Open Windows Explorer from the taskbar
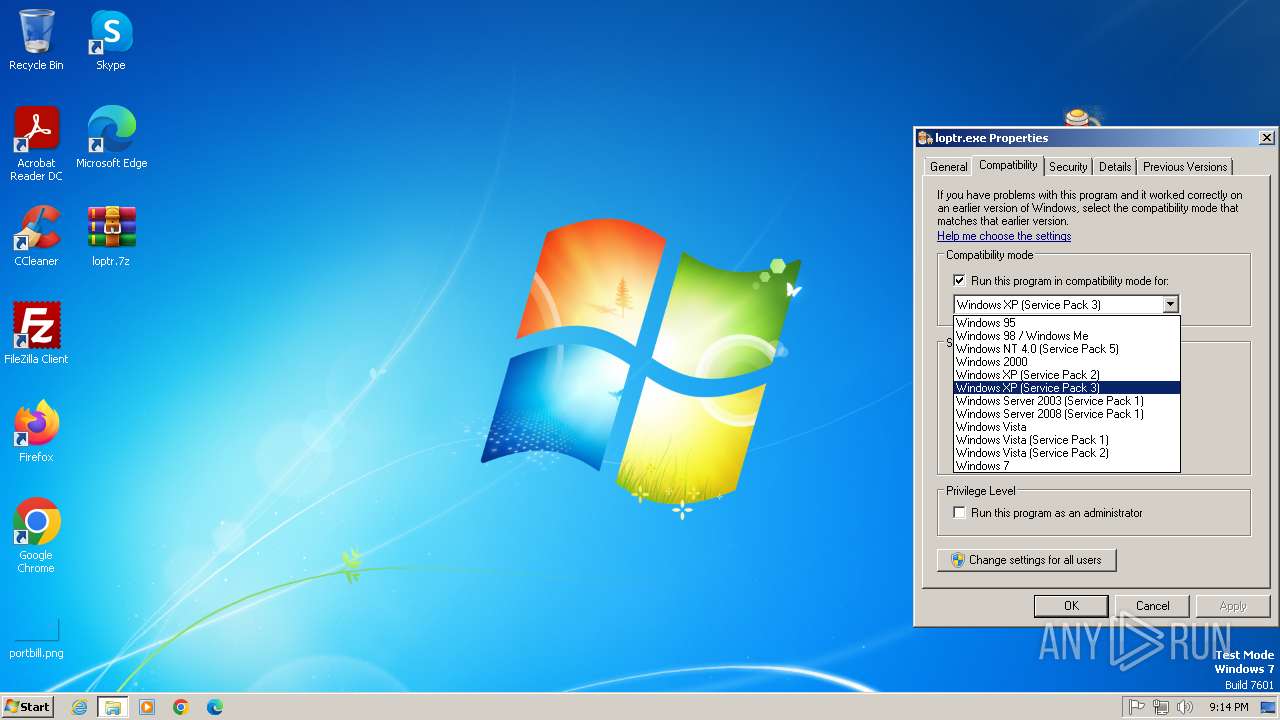1280x720 pixels. (x=113, y=707)
